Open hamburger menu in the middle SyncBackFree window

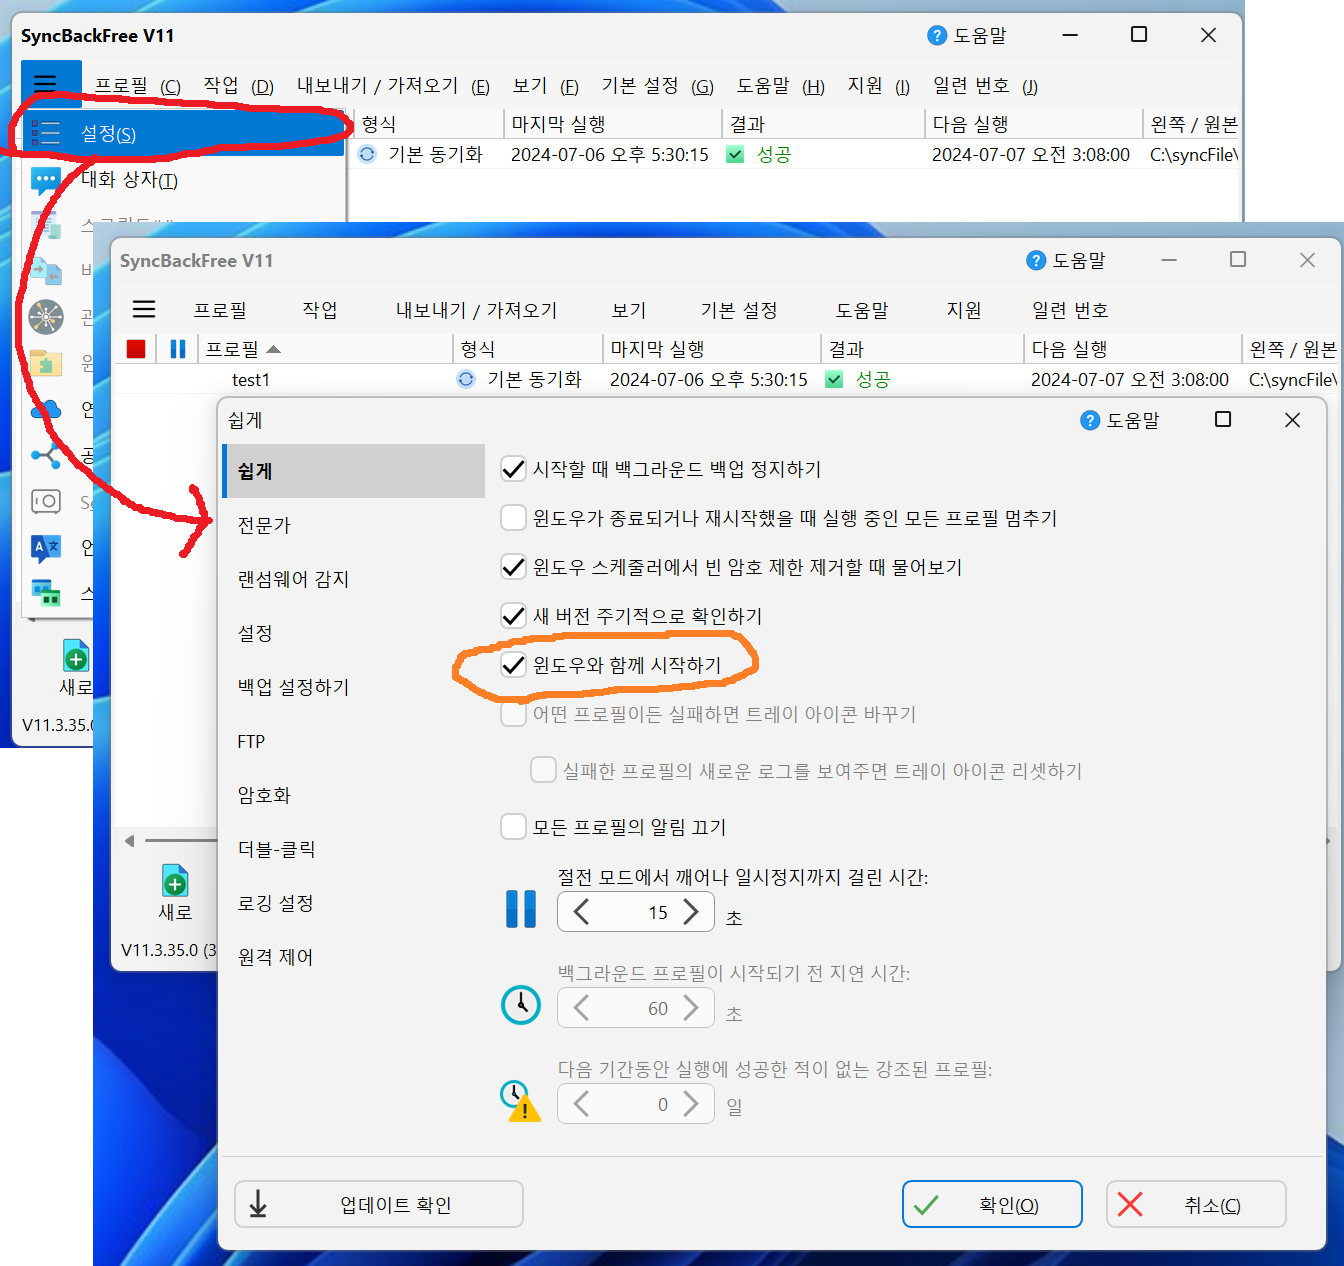[x=144, y=309]
